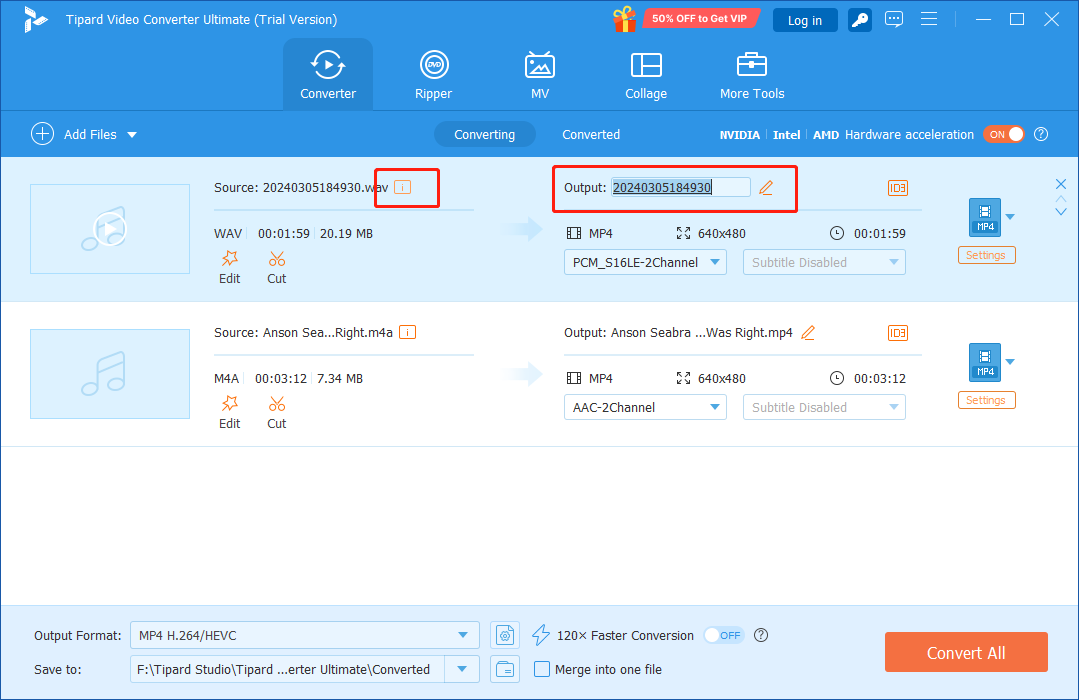
Task: Open Output Format MP4 H.264/HEVC dropdown
Action: click(304, 635)
